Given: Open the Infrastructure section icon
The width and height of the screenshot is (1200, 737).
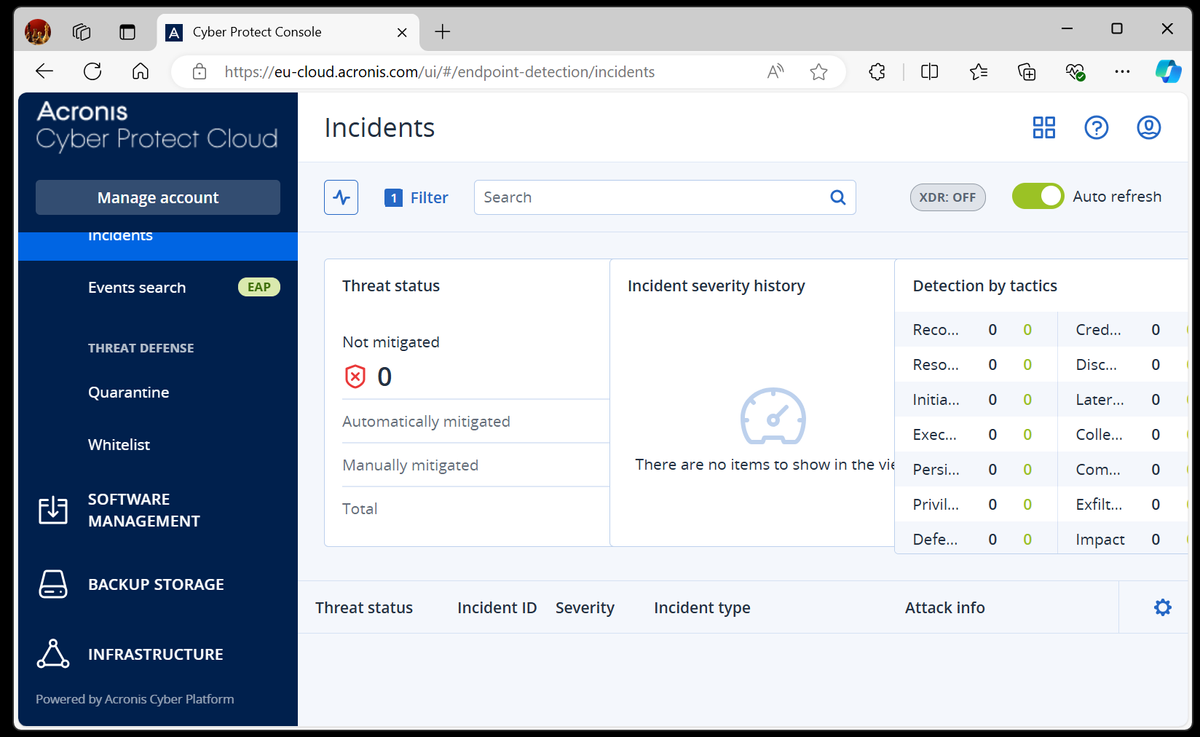Looking at the screenshot, I should (x=52, y=654).
